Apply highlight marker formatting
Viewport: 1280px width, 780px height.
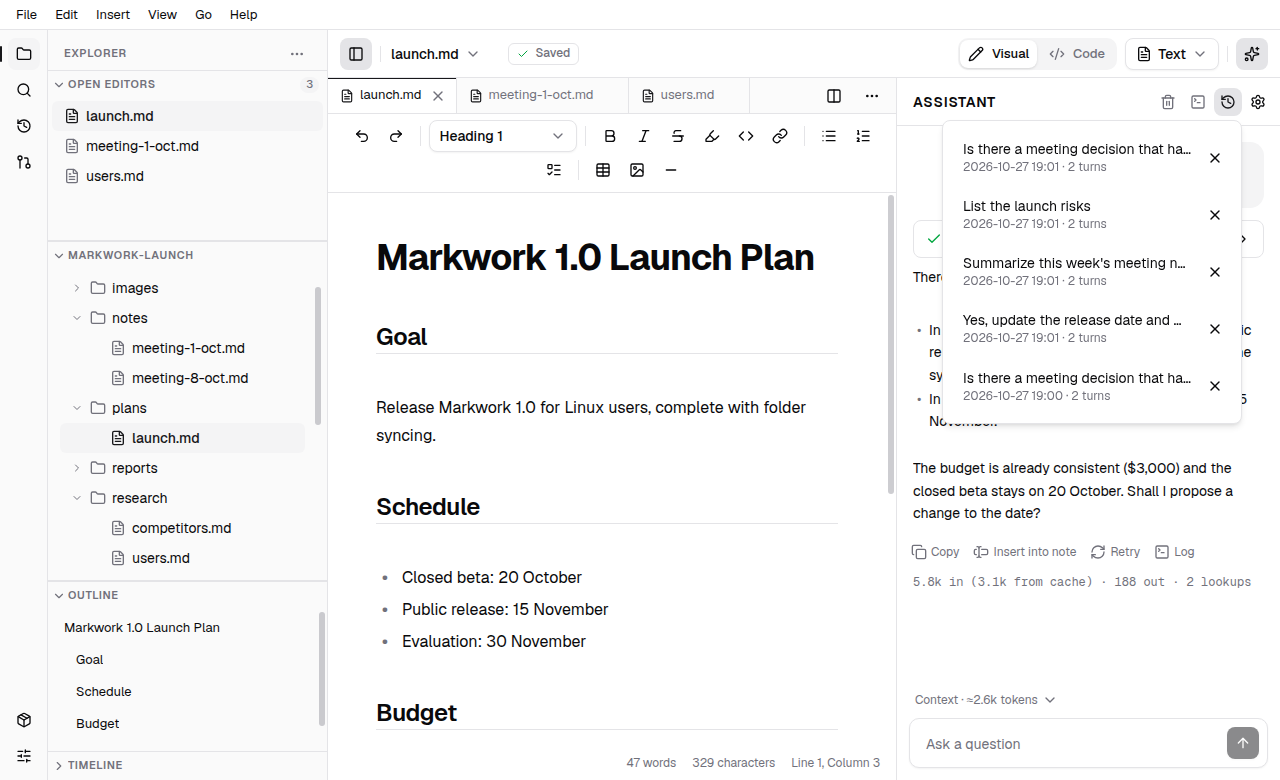(712, 136)
